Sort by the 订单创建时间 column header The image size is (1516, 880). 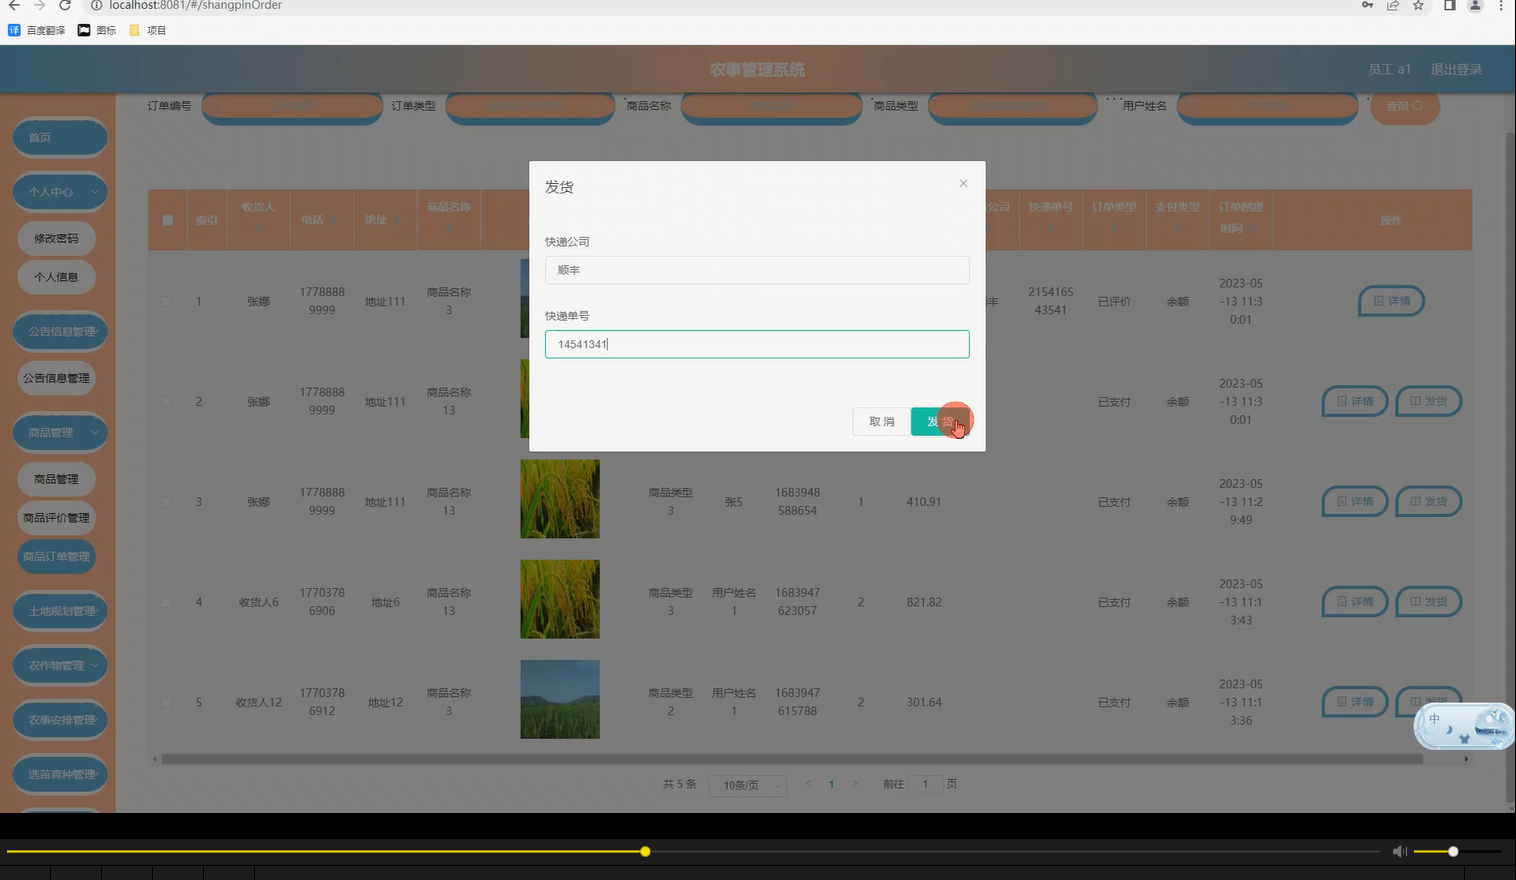[x=1240, y=218]
